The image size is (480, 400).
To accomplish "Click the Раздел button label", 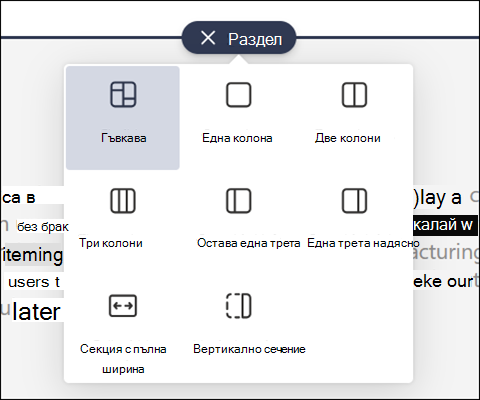I will [255, 39].
